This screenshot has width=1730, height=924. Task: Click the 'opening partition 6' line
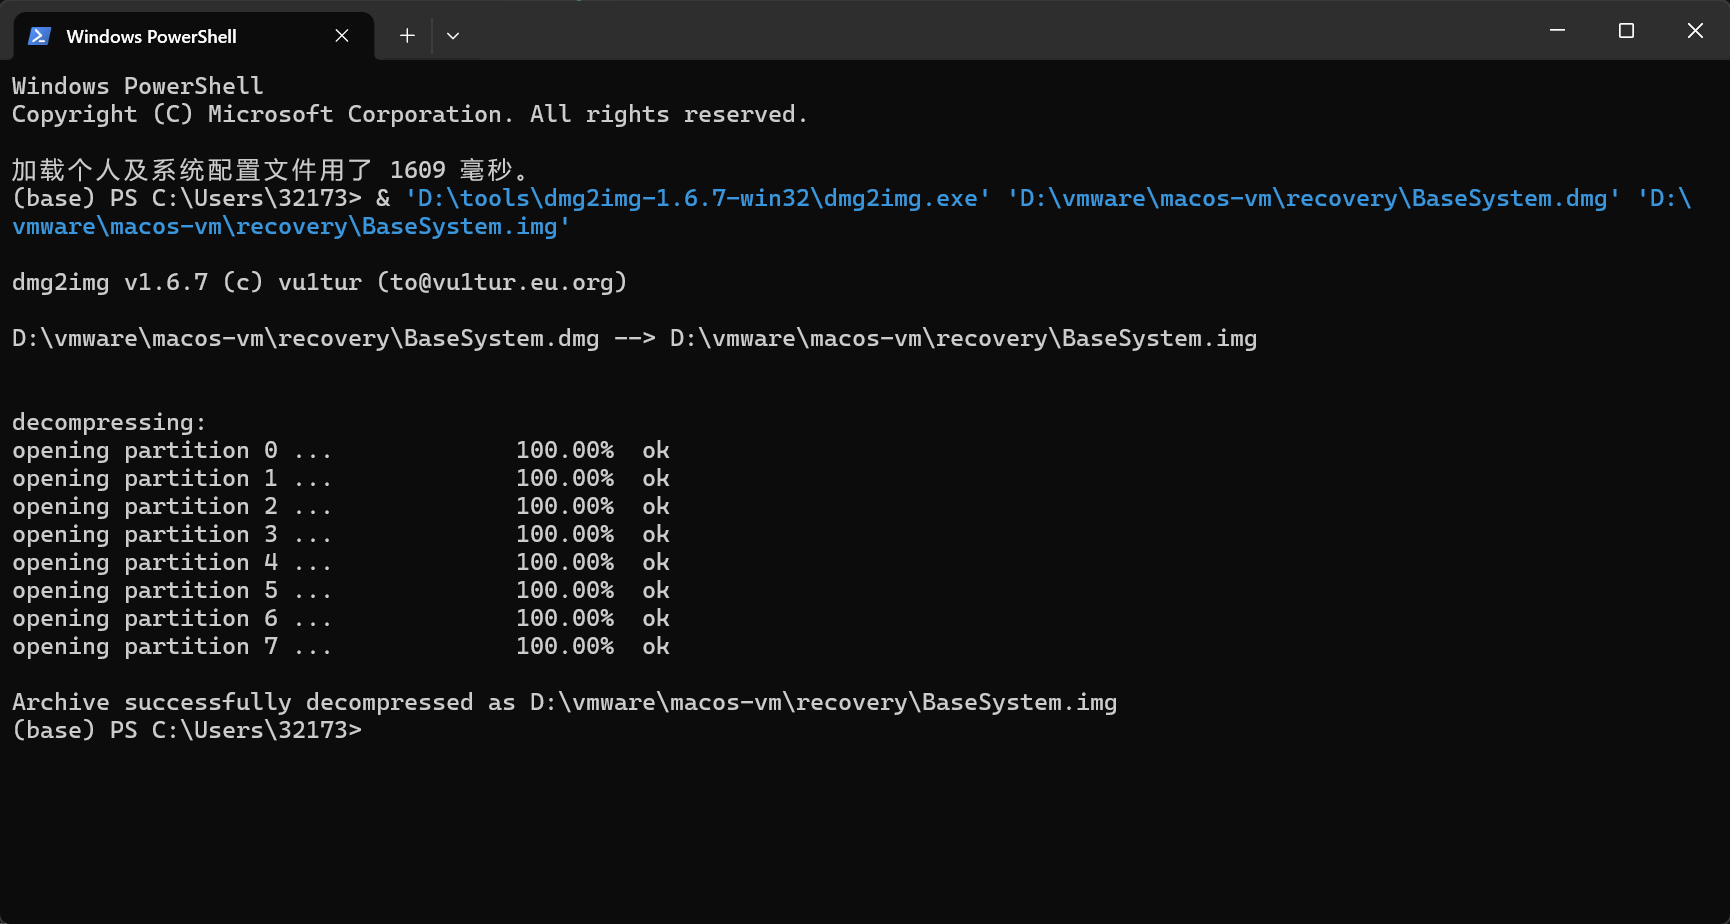point(341,618)
